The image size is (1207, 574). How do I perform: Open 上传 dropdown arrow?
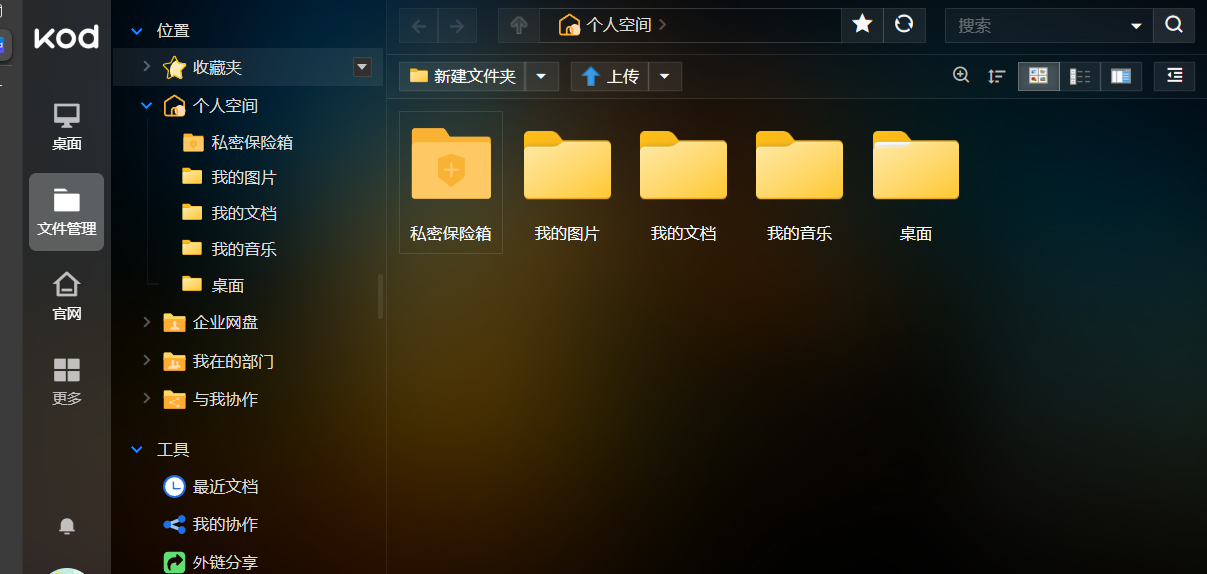[666, 76]
